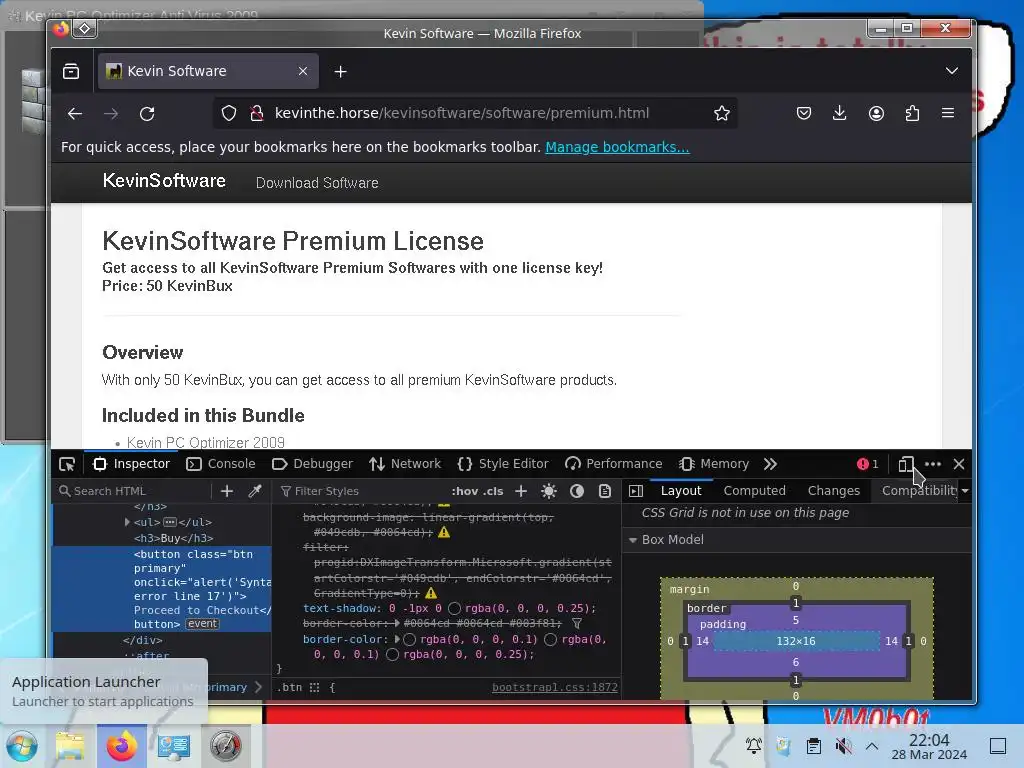
Task: Go back to the previous page
Action: click(75, 114)
